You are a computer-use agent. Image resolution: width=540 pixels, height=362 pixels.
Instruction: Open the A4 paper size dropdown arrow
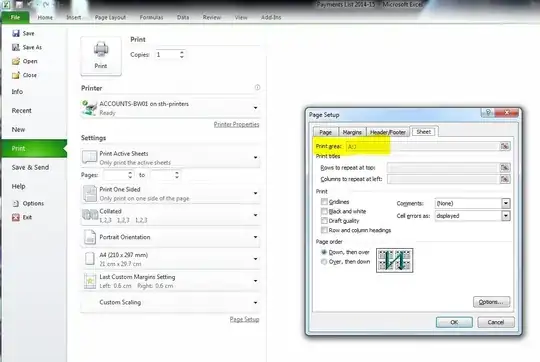click(255, 259)
